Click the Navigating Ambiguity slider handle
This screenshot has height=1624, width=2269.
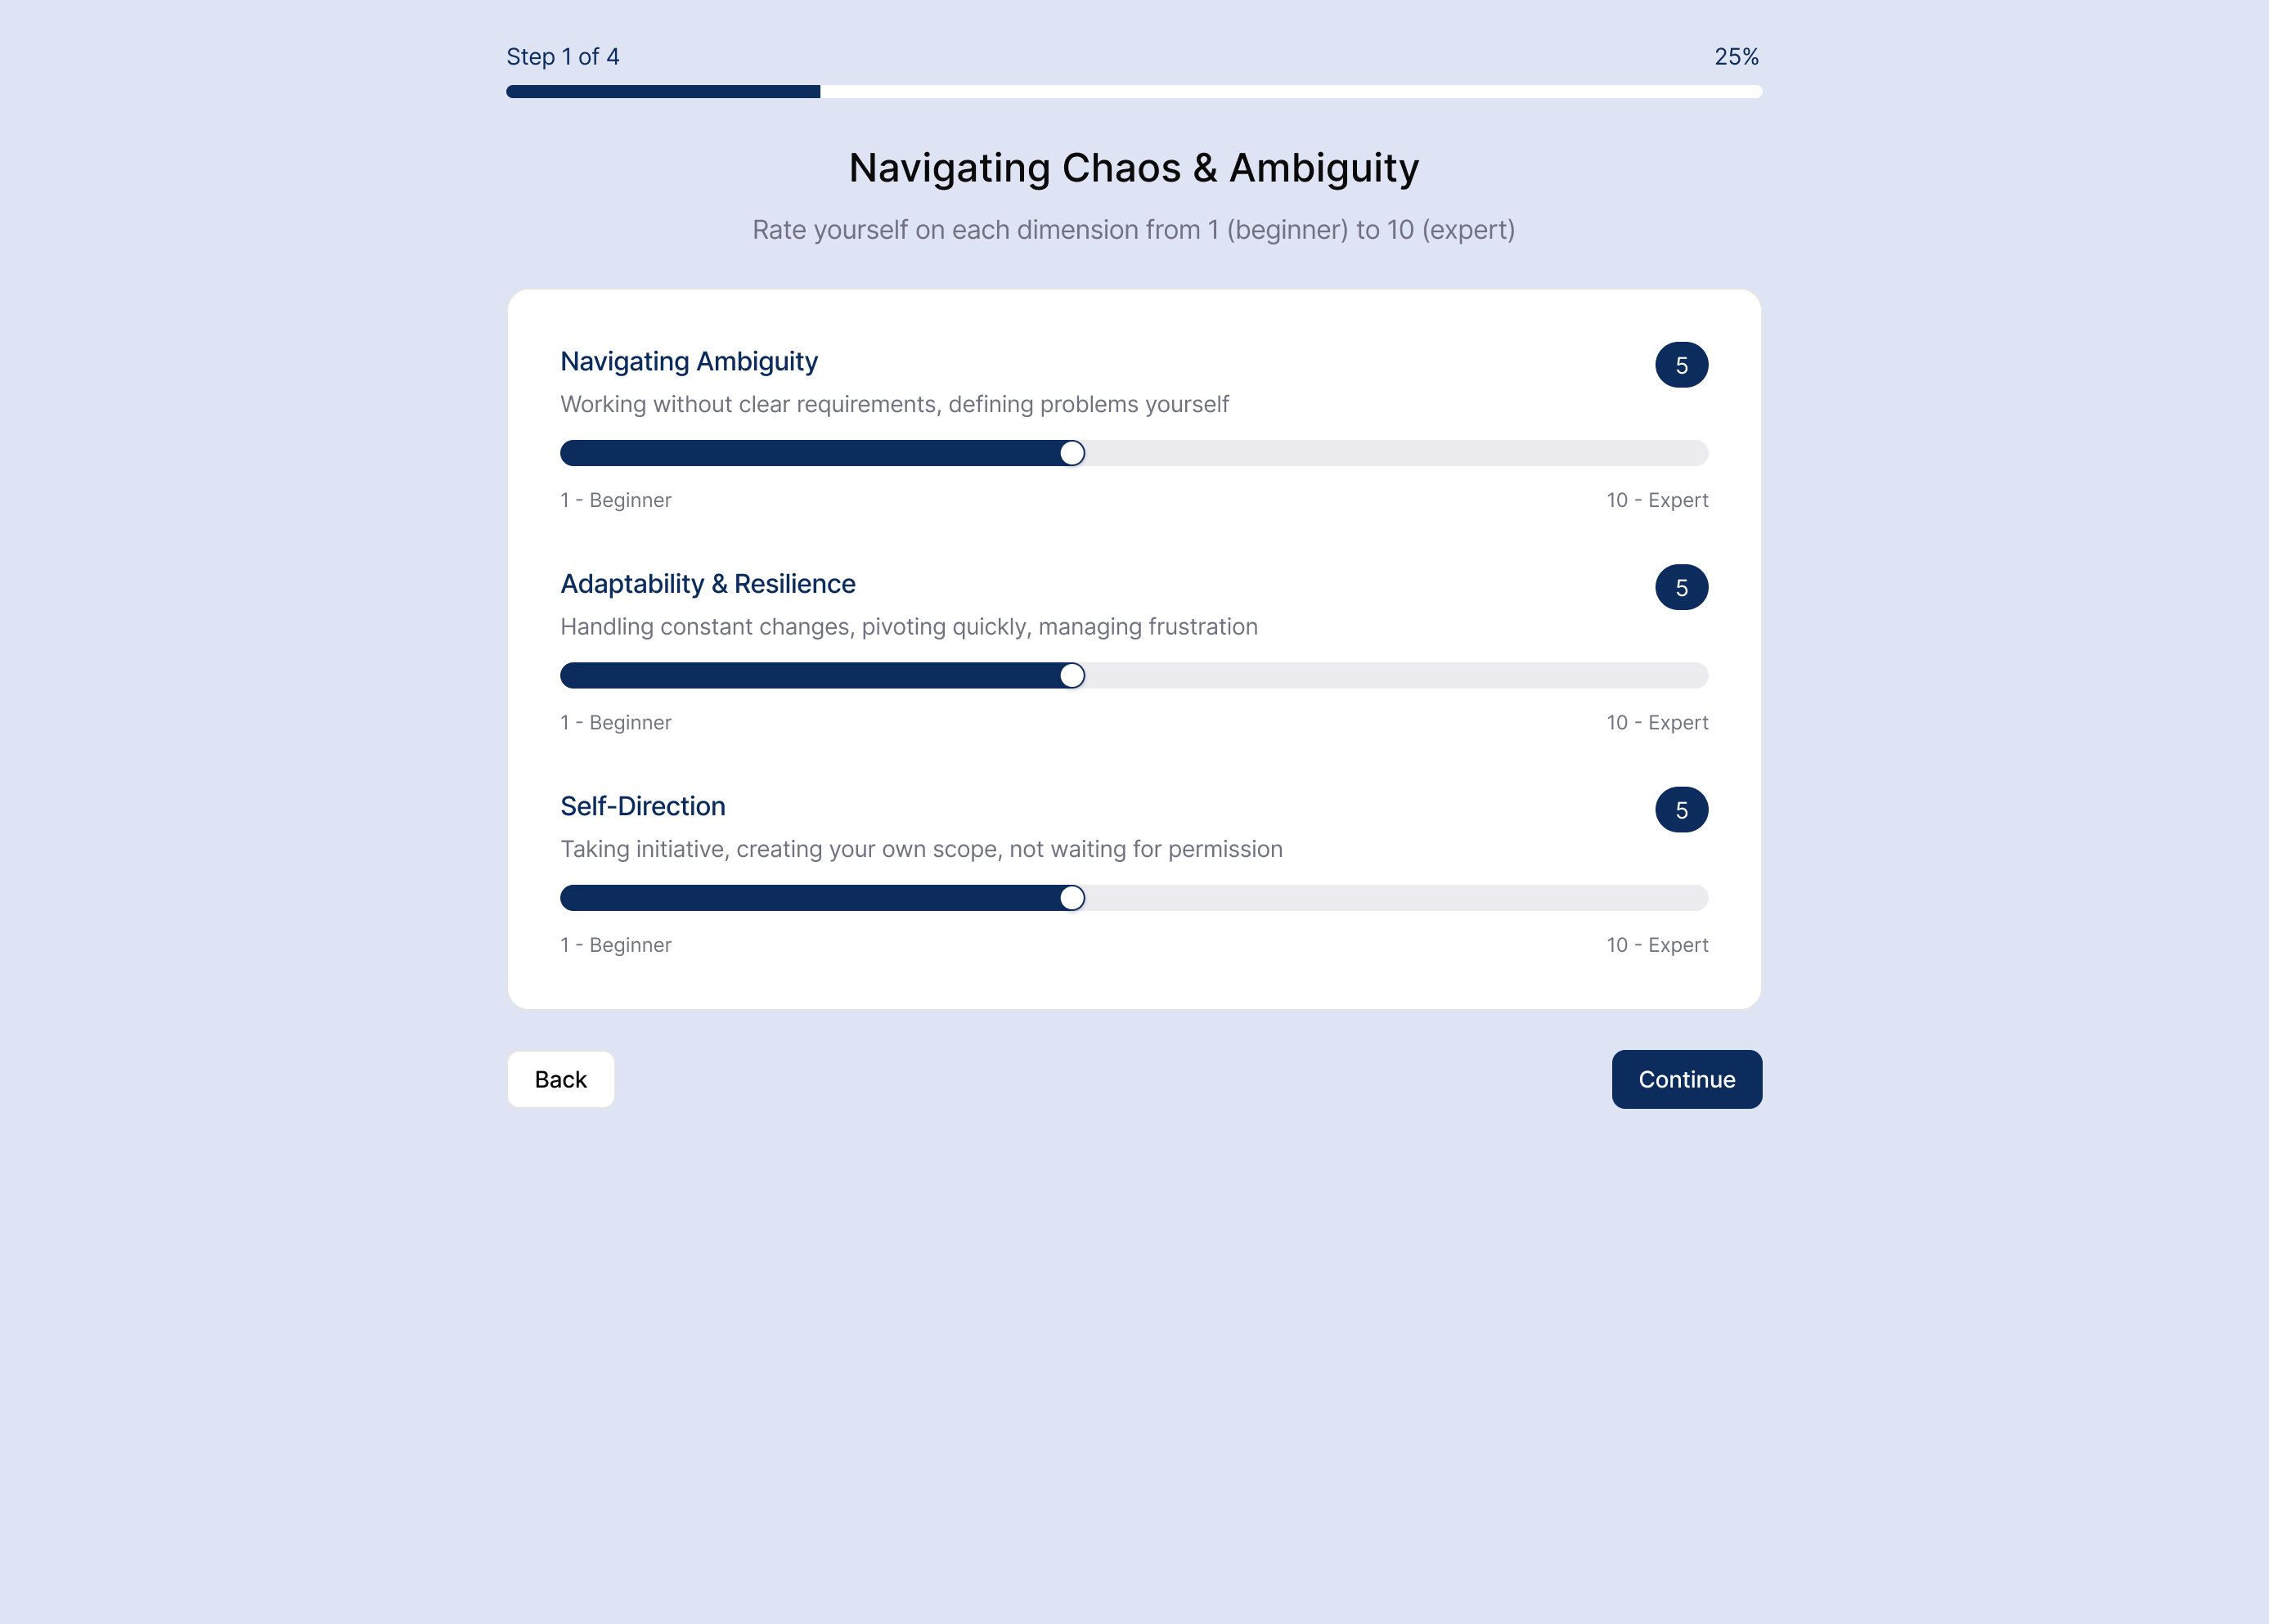coord(1072,453)
